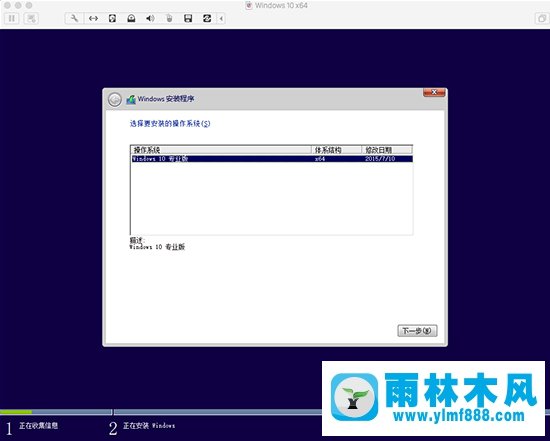Click the sharing sync icon in toolbar
Viewport: 550px width, 441px height.
[x=207, y=18]
